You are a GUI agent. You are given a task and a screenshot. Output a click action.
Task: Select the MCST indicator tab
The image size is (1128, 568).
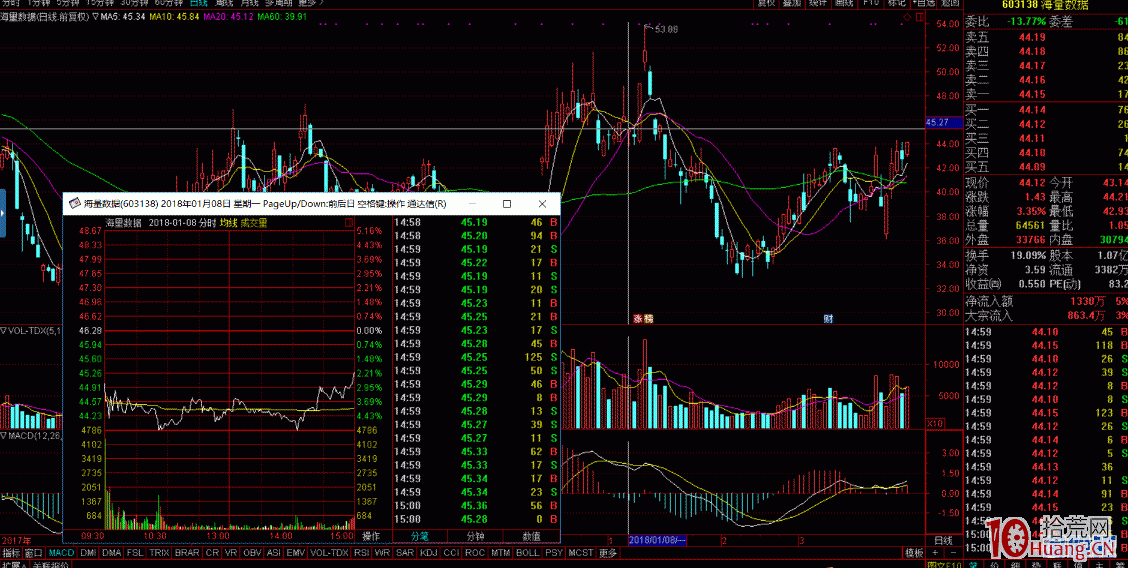[581, 553]
